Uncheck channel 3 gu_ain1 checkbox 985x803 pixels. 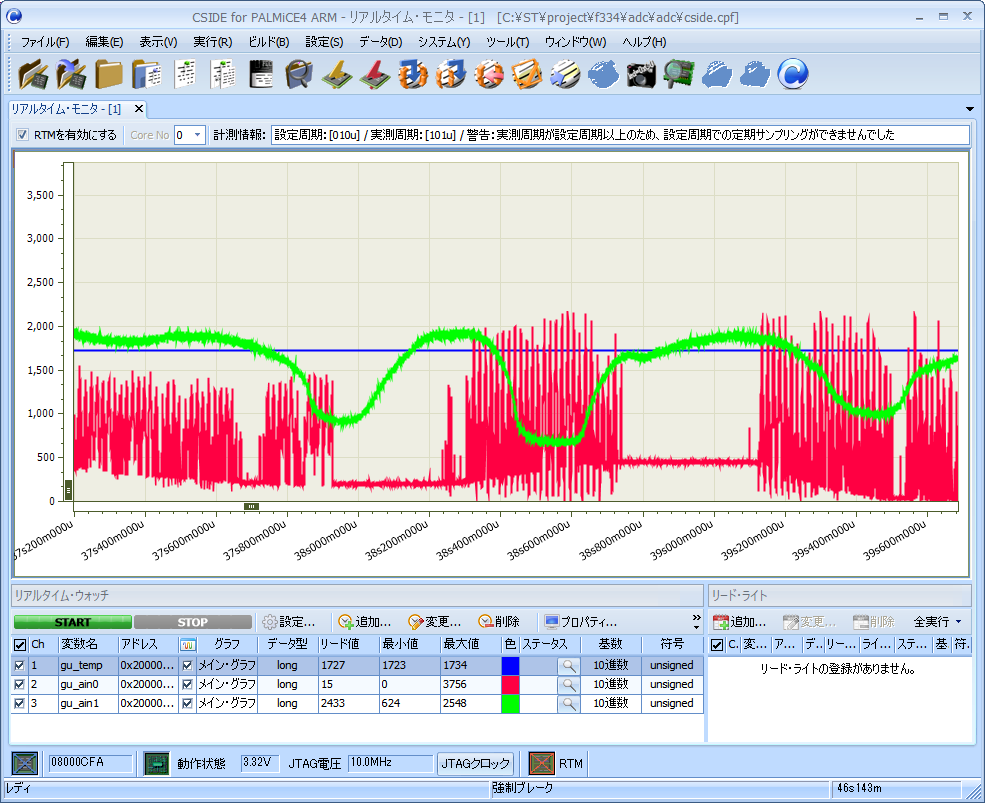click(19, 704)
